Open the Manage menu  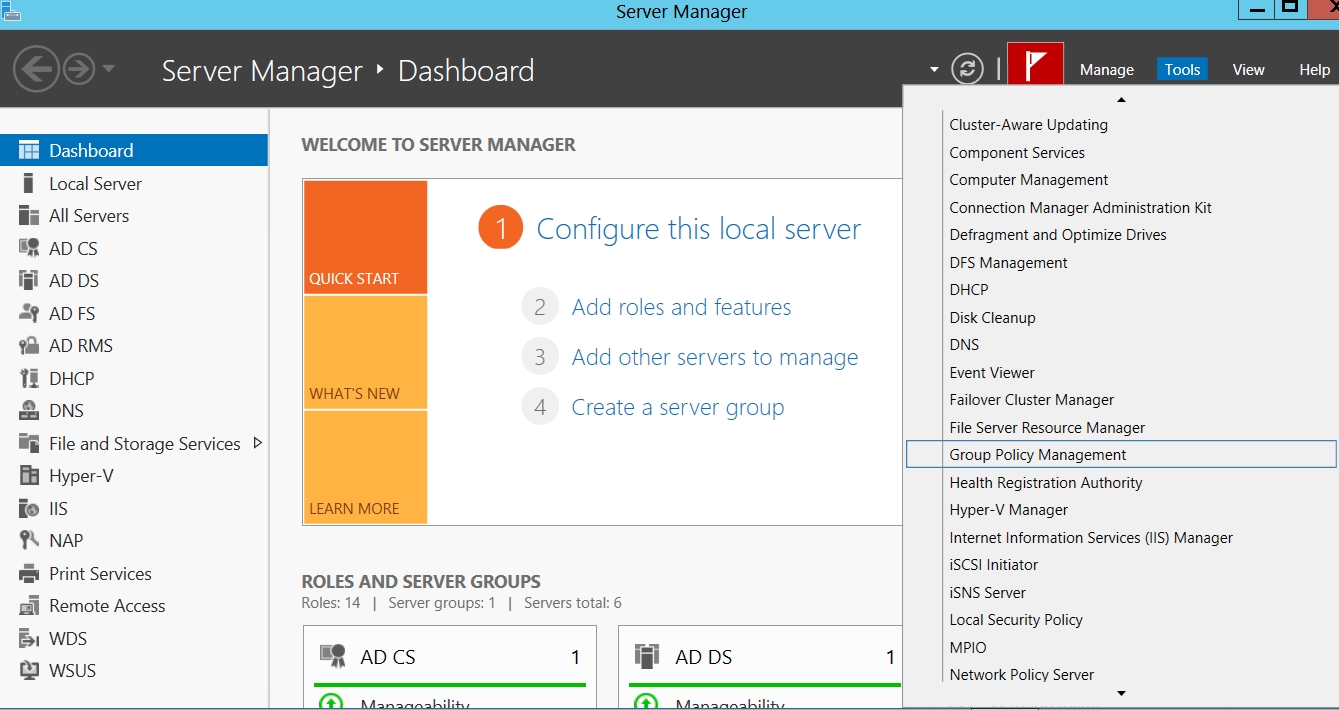click(x=1106, y=70)
